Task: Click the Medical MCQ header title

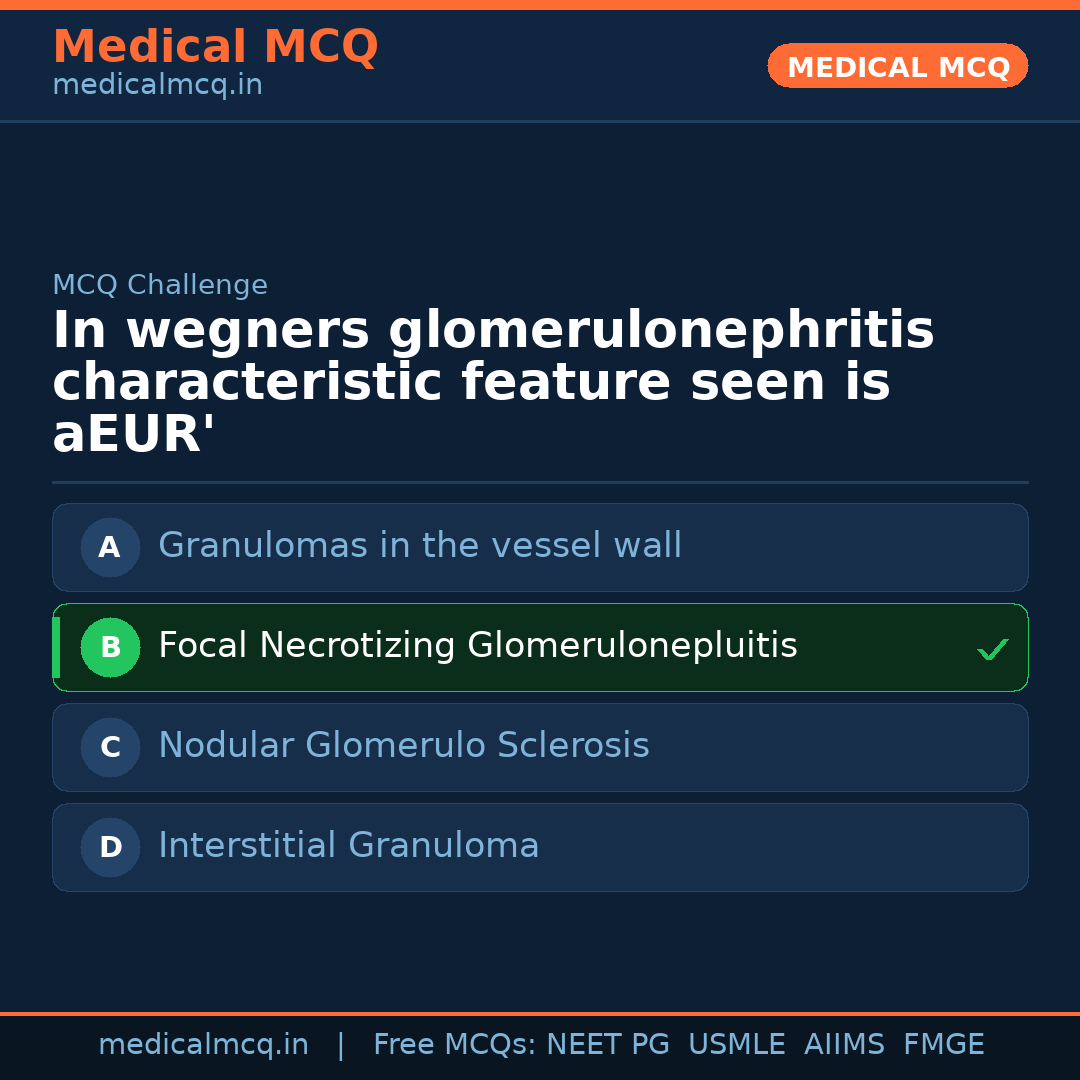Action: point(215,47)
